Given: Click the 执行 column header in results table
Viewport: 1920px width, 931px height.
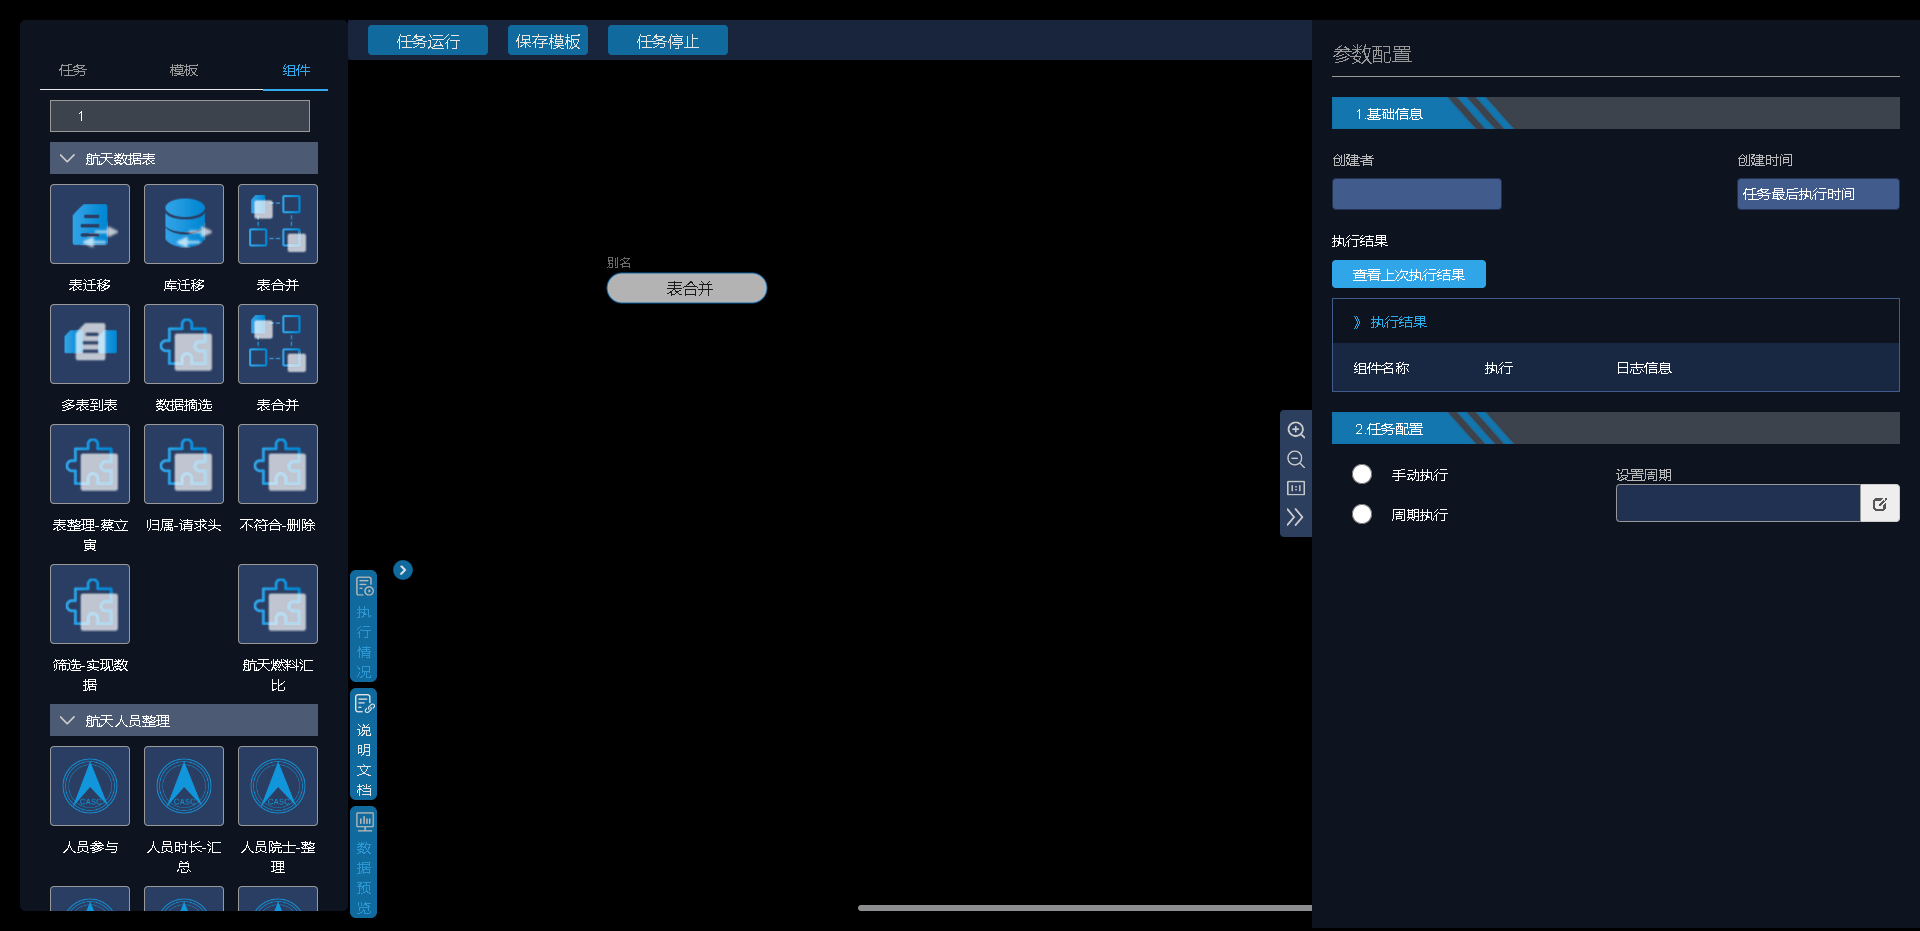Looking at the screenshot, I should click(x=1499, y=368).
